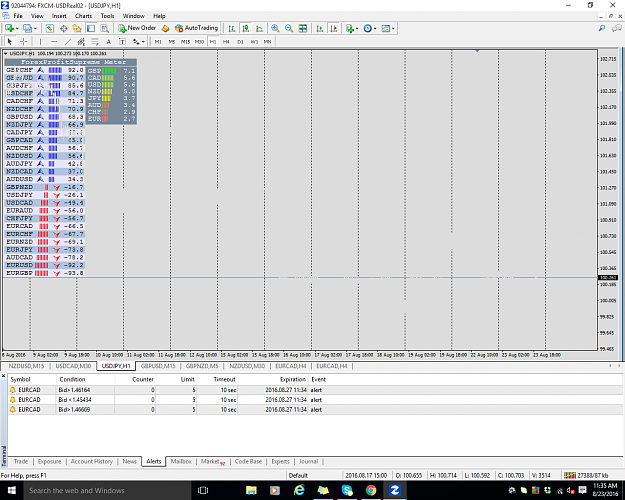This screenshot has width=625, height=500.
Task: Toggle Auto Scroll chart icon
Action: (x=320, y=28)
